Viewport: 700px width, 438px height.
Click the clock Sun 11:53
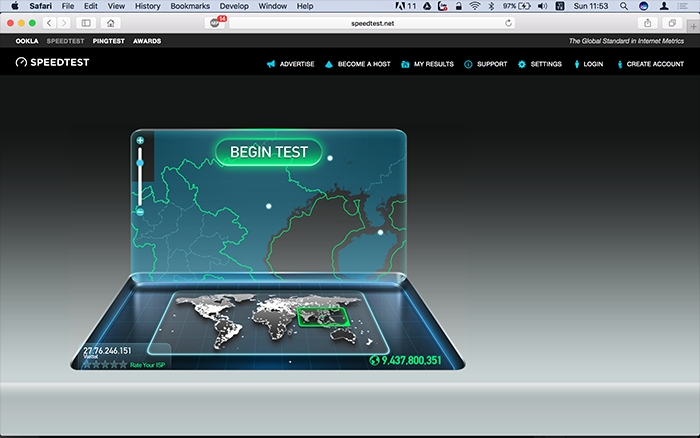coord(591,6)
